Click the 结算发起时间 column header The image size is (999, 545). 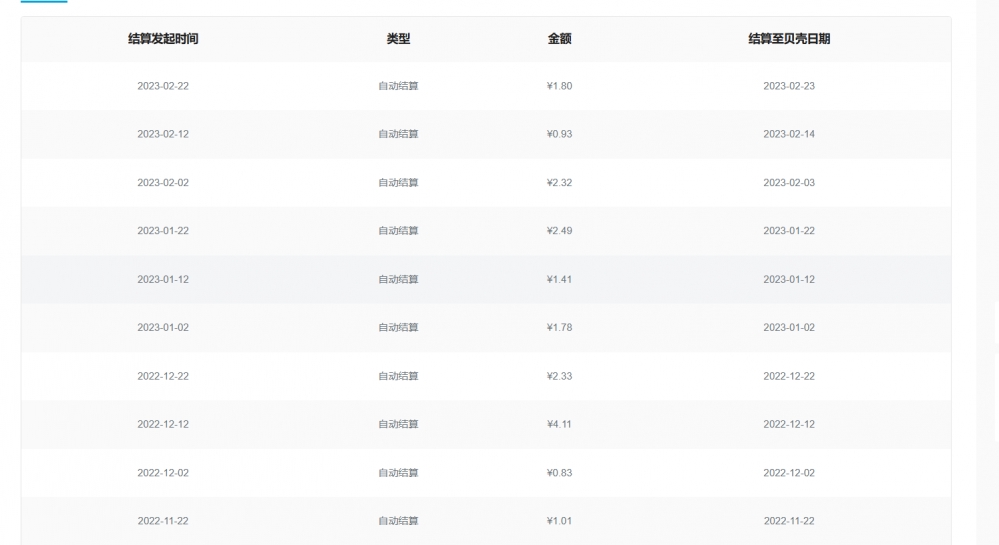(x=163, y=39)
